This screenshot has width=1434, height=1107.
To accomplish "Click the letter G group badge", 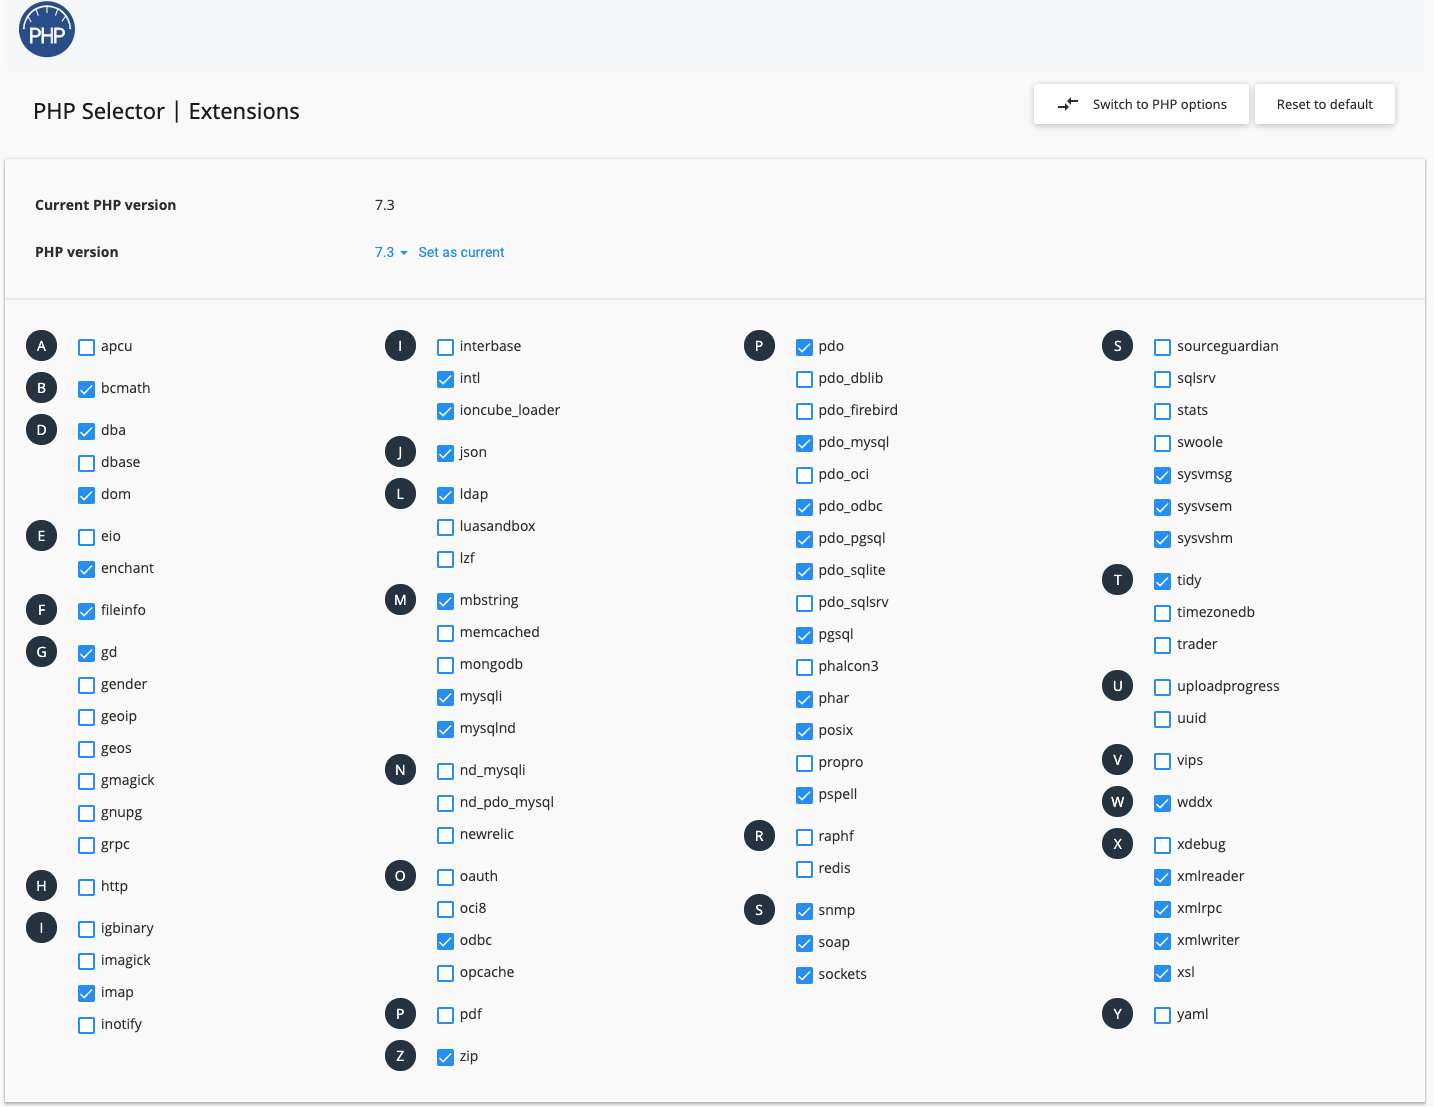I will point(41,652).
